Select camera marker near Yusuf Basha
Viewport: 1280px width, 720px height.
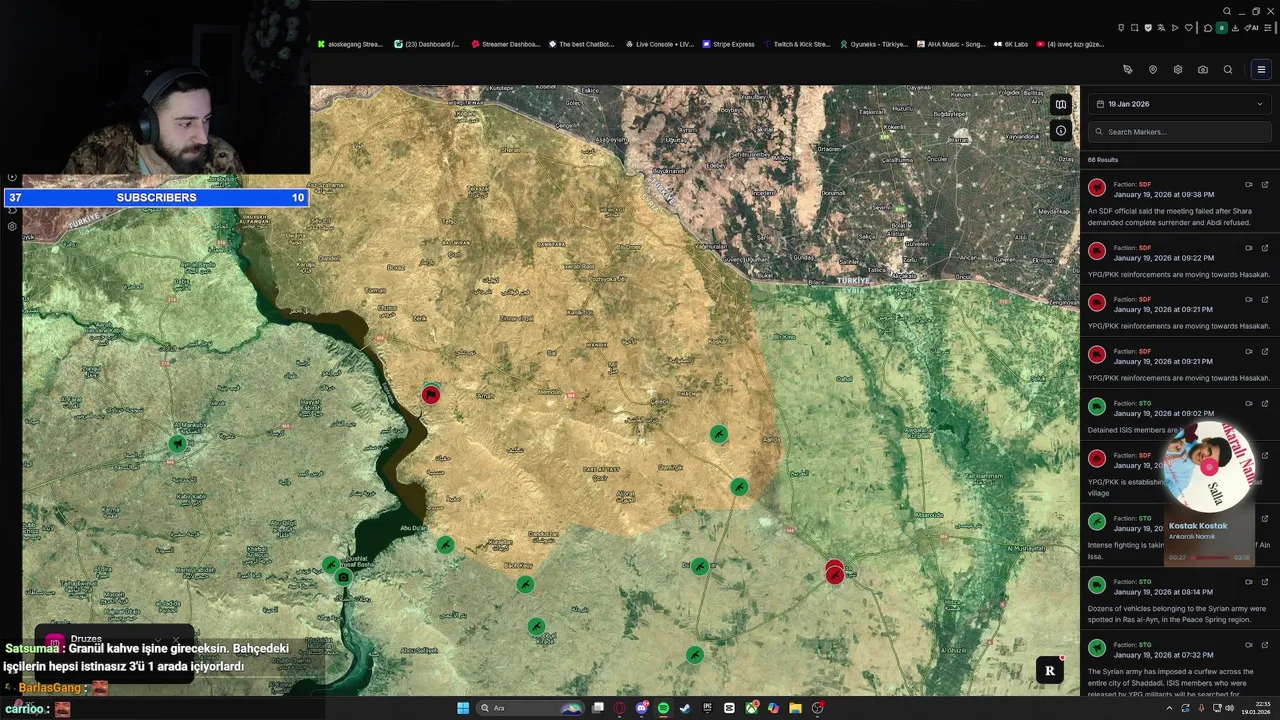pyautogui.click(x=343, y=577)
